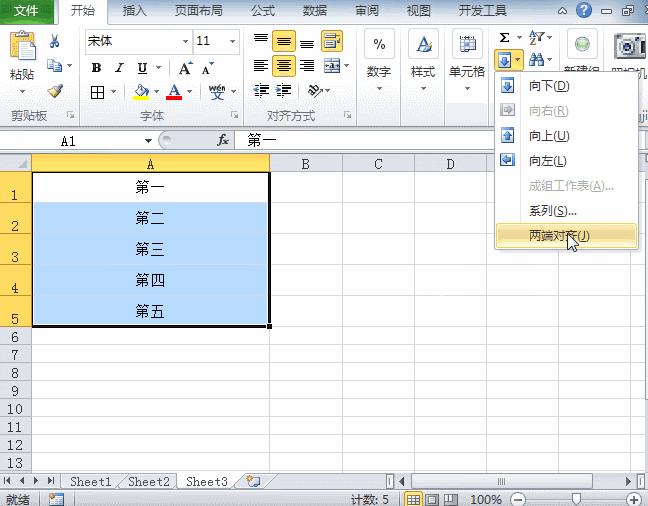The width and height of the screenshot is (648, 506).
Task: Toggle middle vertical alignment
Action: coord(284,41)
